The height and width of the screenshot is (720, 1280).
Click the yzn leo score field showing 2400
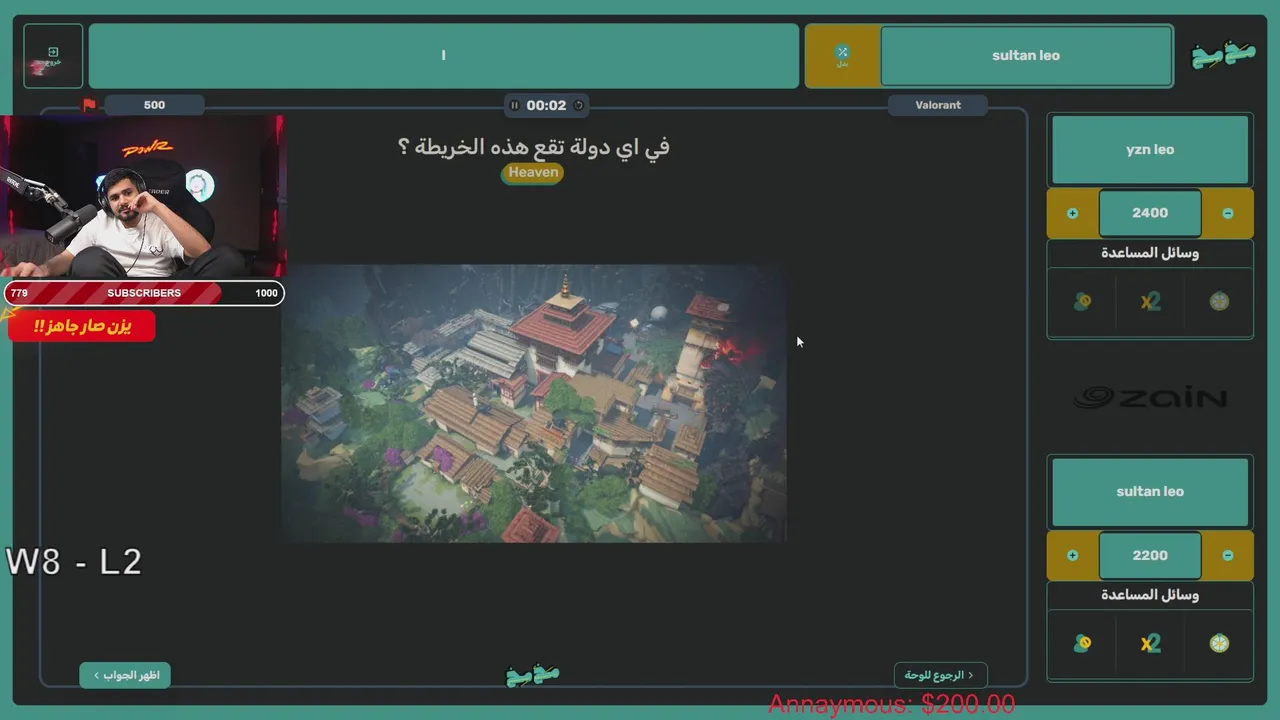(1150, 213)
